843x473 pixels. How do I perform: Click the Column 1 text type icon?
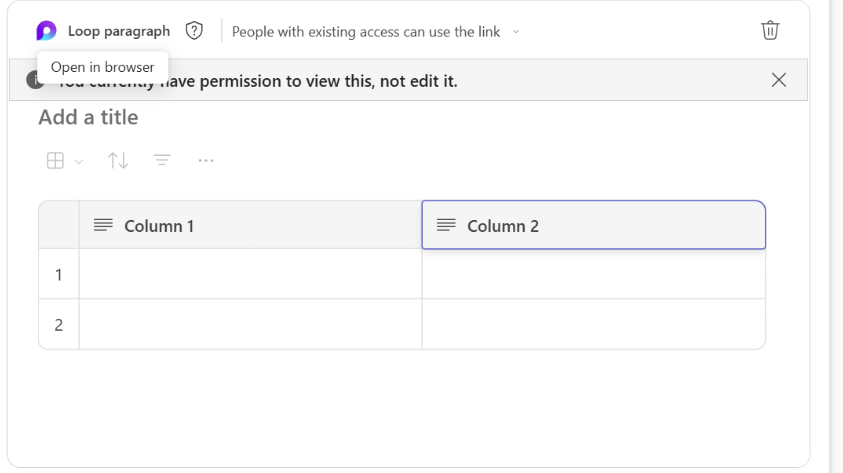click(103, 225)
